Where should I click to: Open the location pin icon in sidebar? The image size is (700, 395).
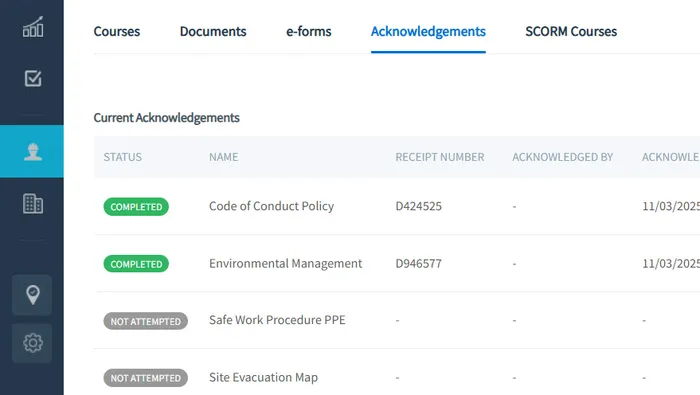32,295
